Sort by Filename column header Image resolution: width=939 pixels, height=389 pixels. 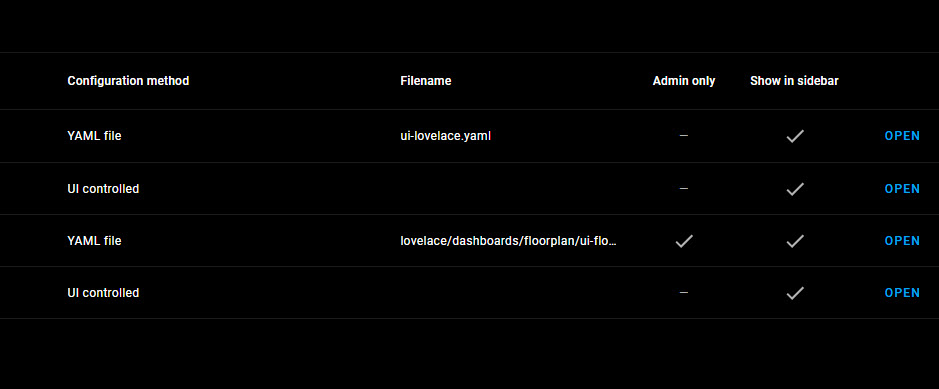click(x=426, y=81)
